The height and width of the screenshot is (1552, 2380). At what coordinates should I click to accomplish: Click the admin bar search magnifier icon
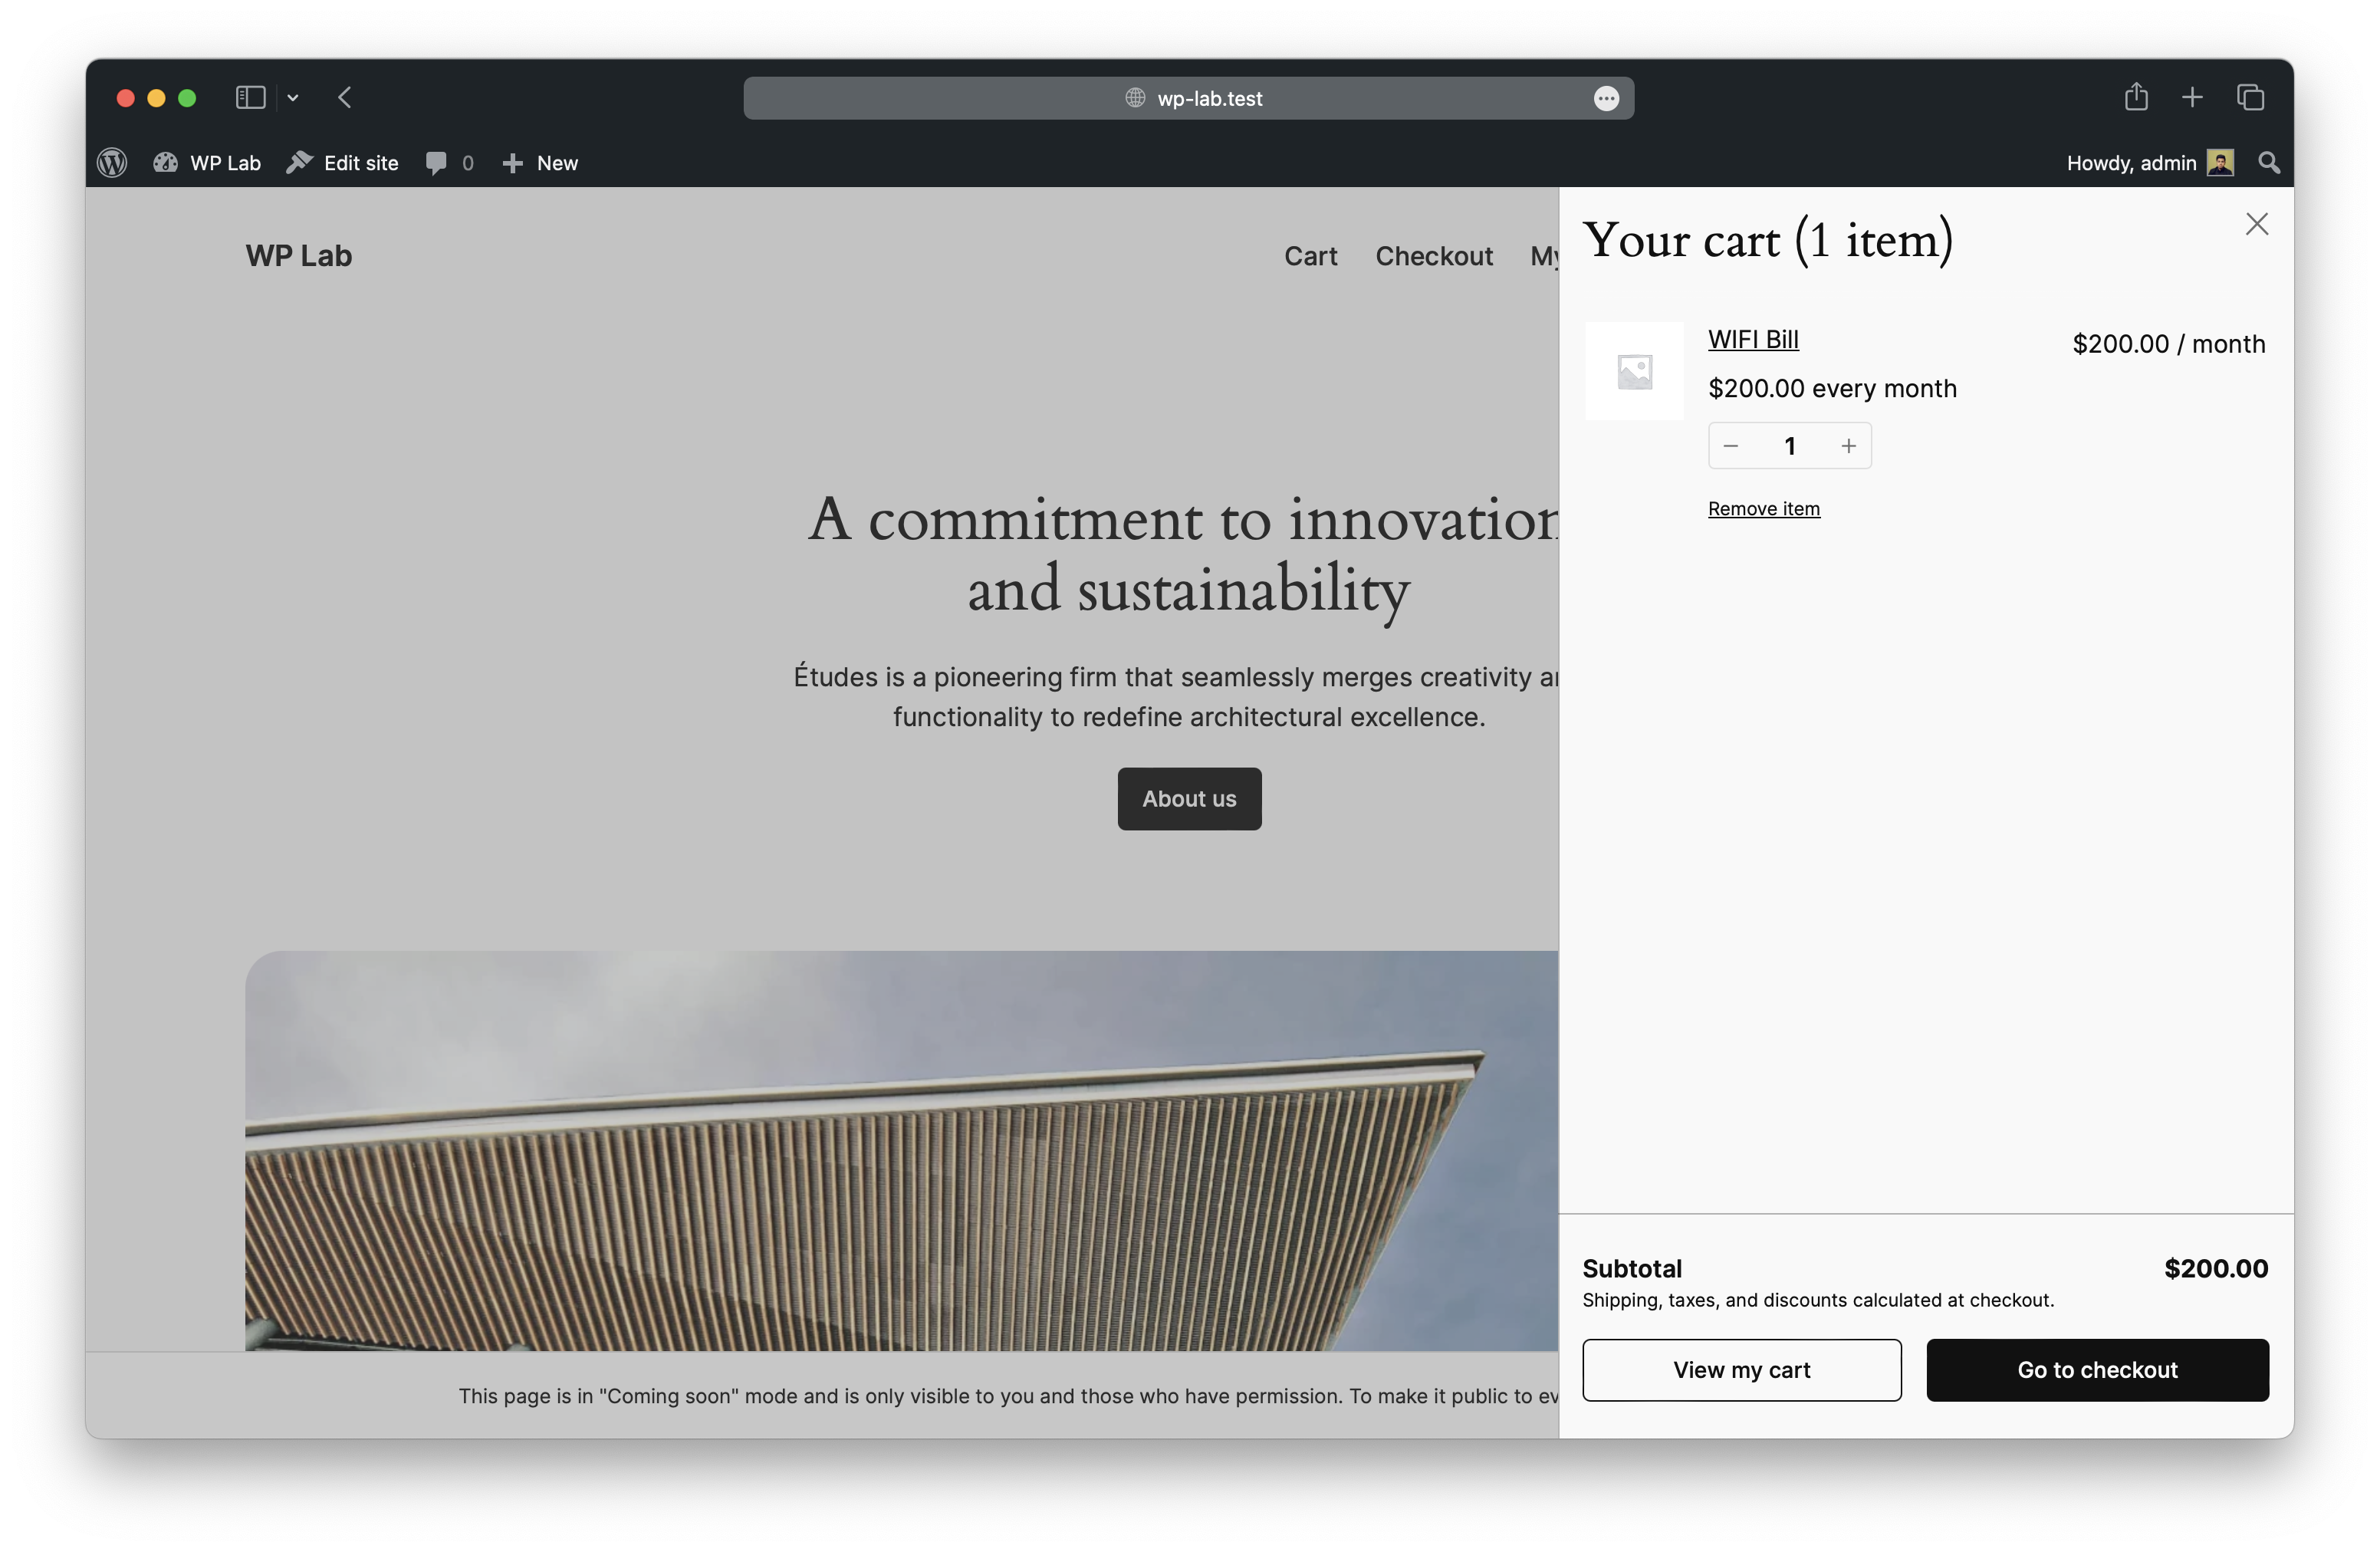tap(2269, 163)
